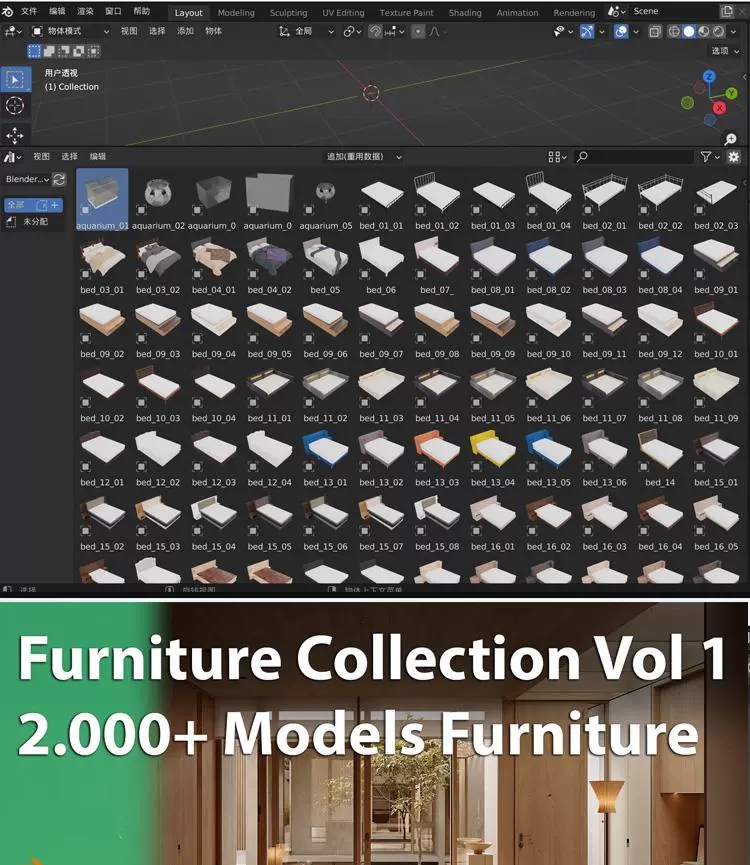Switch to the Shading workspace tab

(465, 12)
